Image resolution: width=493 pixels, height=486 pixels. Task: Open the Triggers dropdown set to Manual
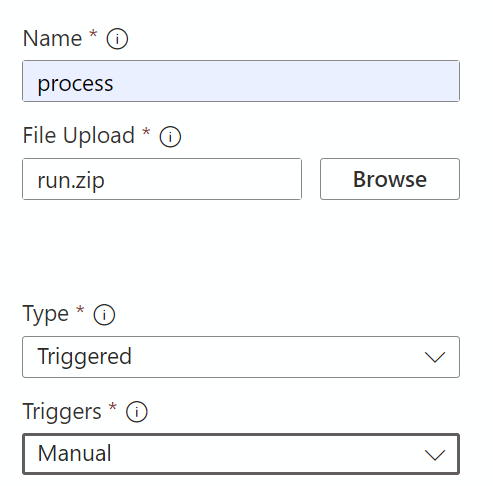pyautogui.click(x=241, y=454)
